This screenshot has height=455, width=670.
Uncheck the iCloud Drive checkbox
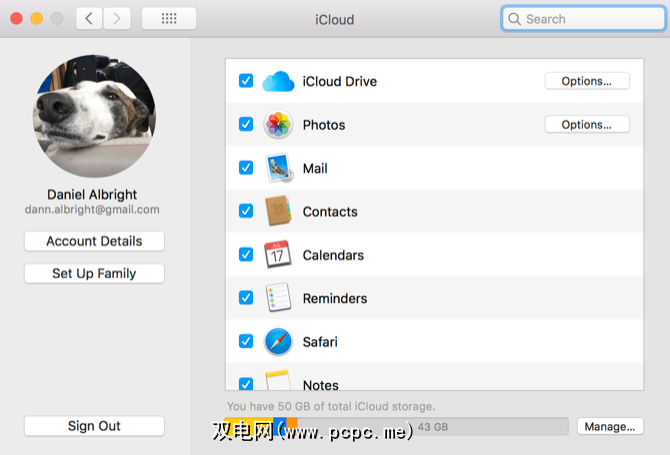[246, 81]
